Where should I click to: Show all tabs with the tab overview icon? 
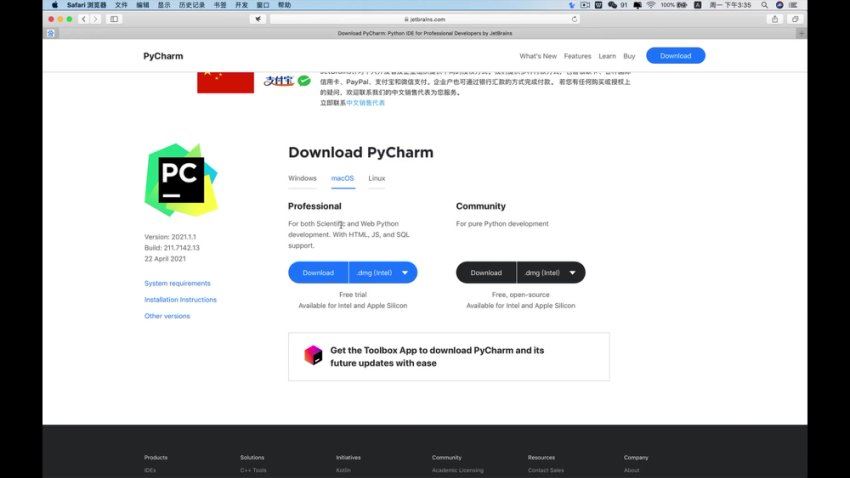coord(795,19)
